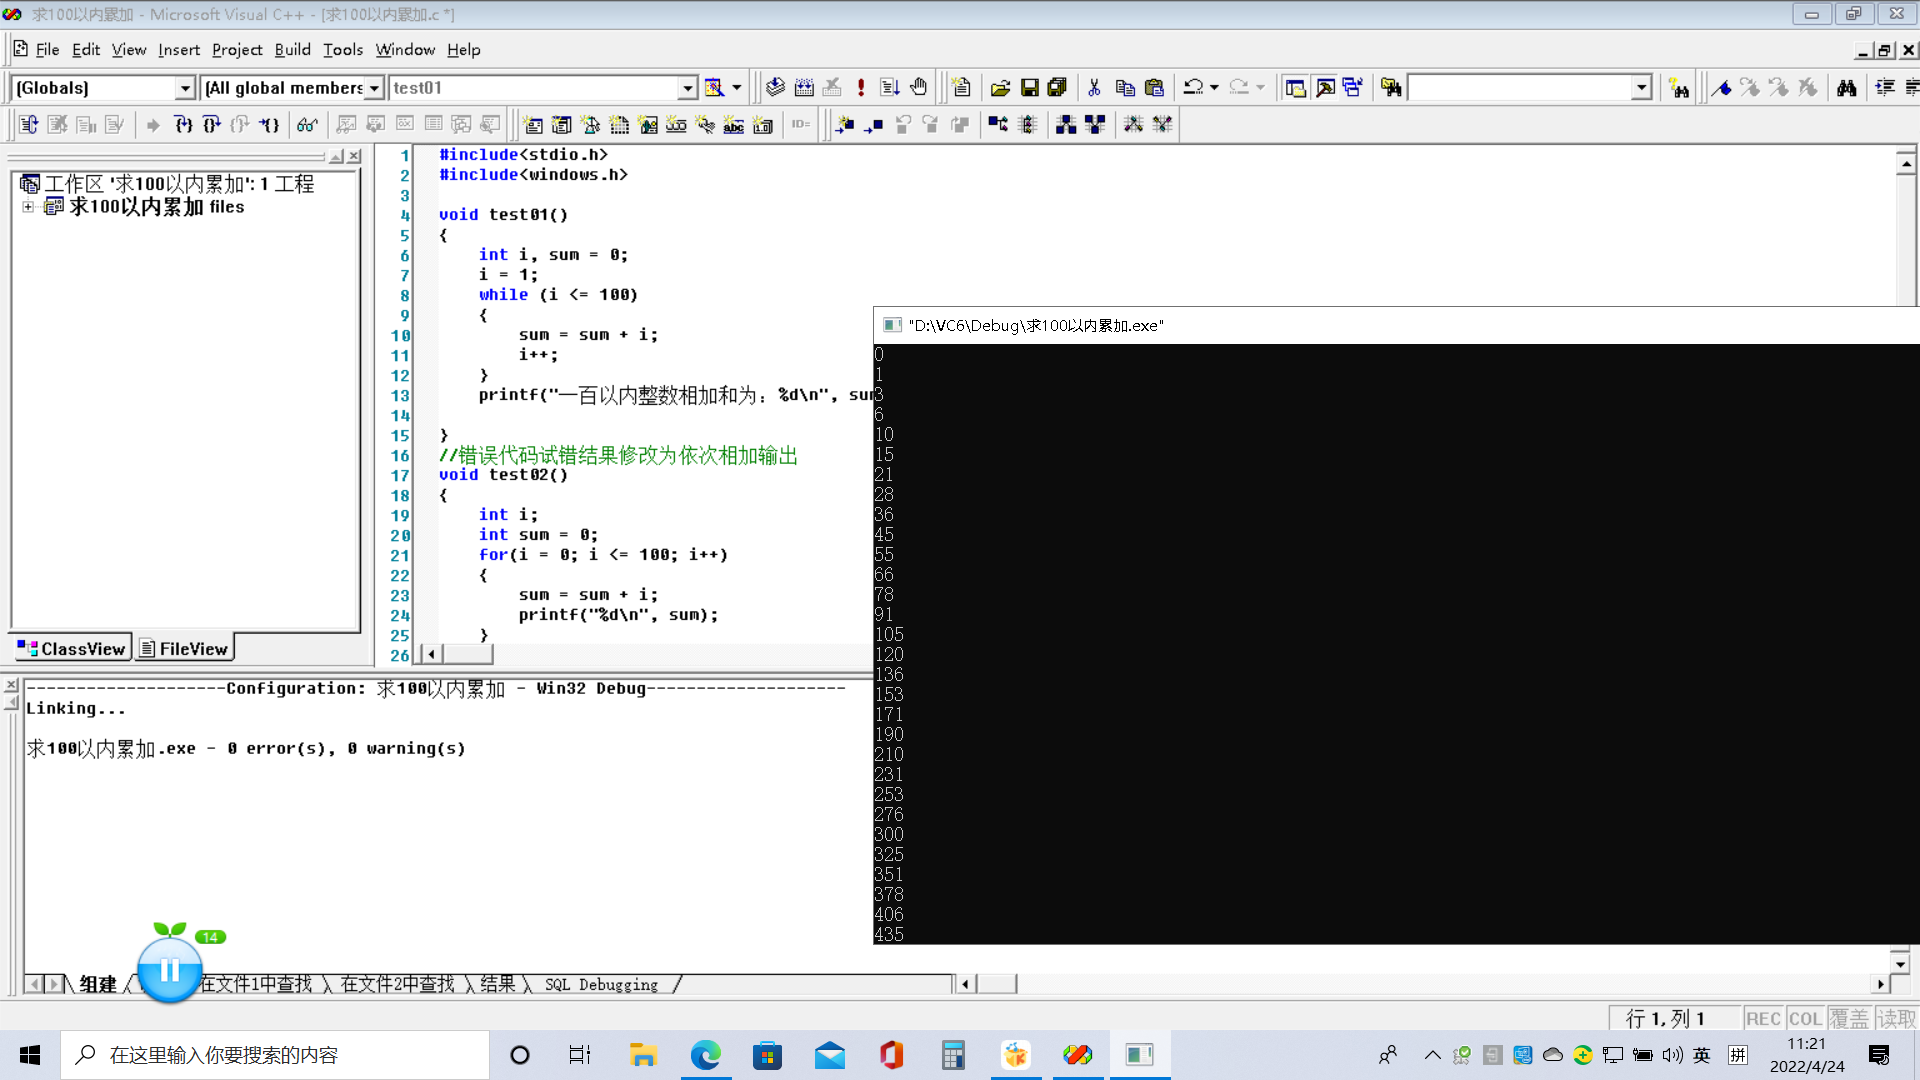
Task: Click the Compile toolbar icon
Action: click(x=775, y=88)
